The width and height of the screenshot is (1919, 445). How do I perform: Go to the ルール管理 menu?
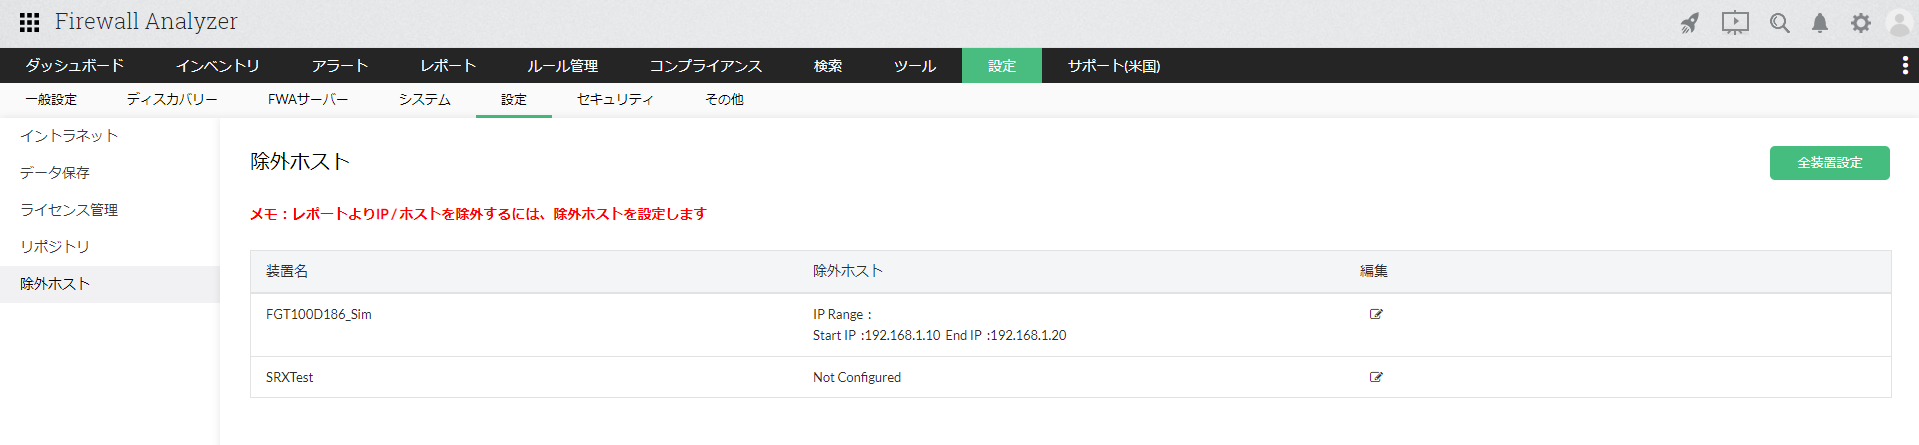[x=562, y=66]
